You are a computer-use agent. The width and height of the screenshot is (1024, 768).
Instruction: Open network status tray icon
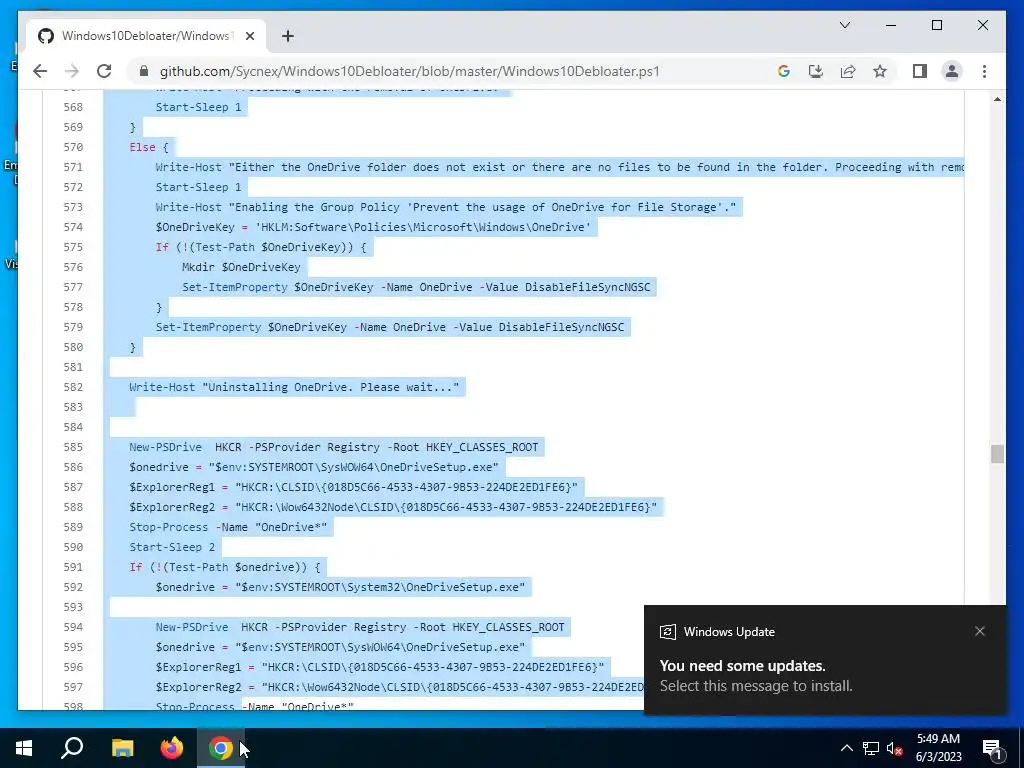point(871,748)
